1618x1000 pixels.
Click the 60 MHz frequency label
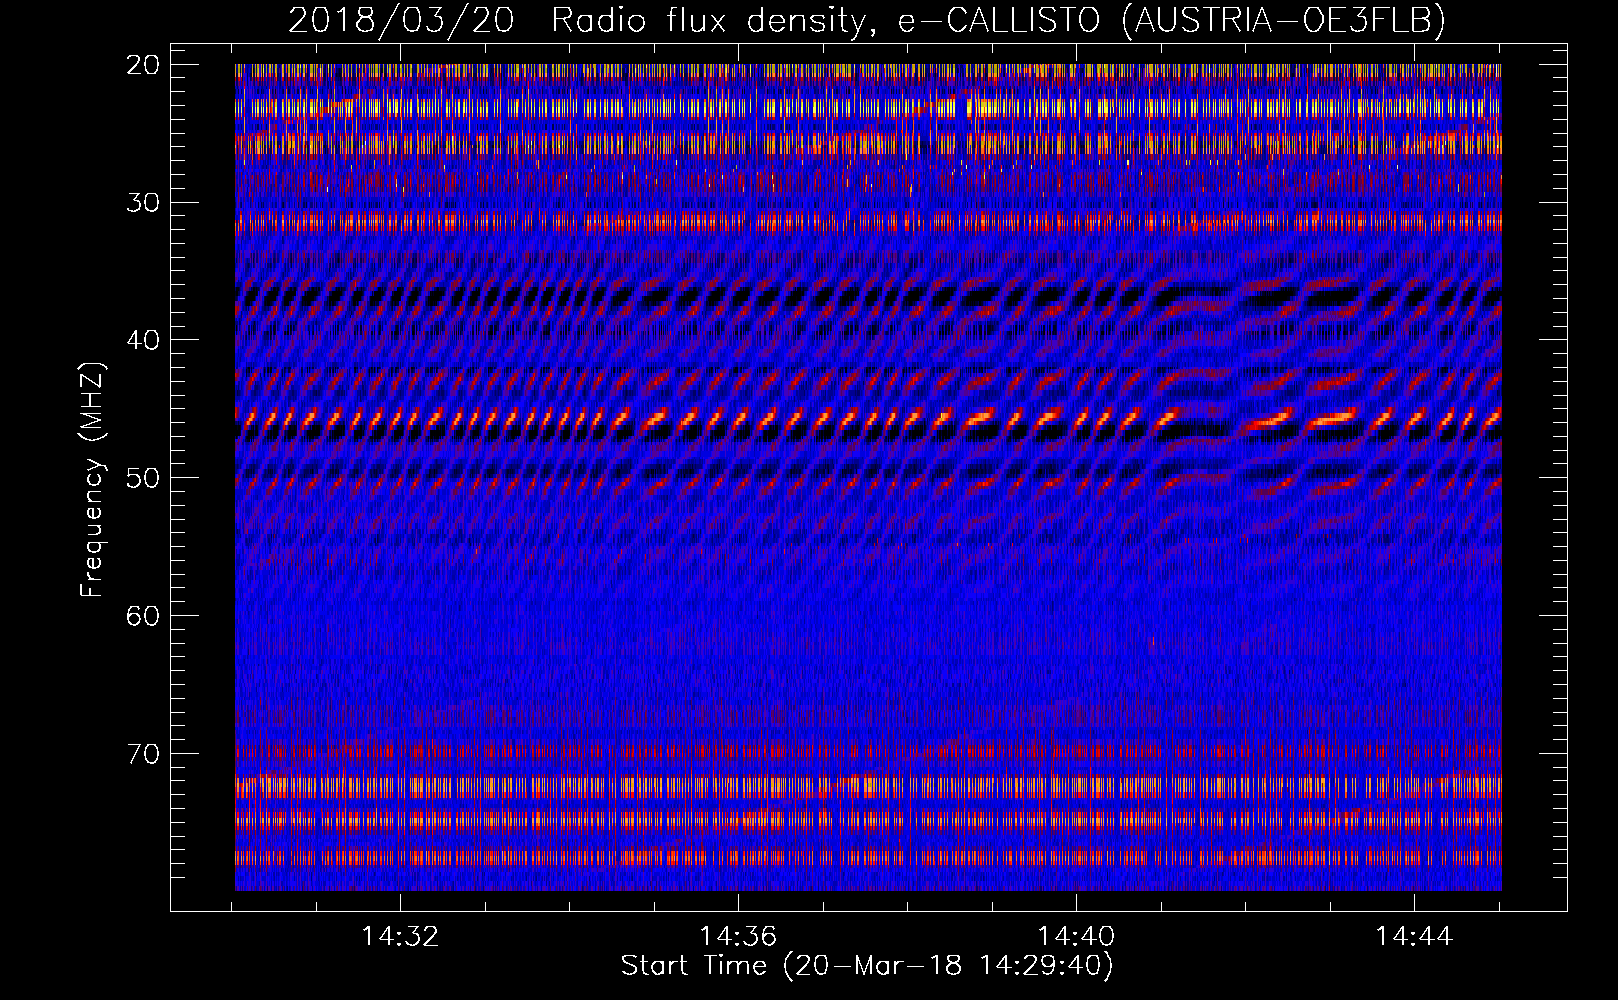coord(143,616)
